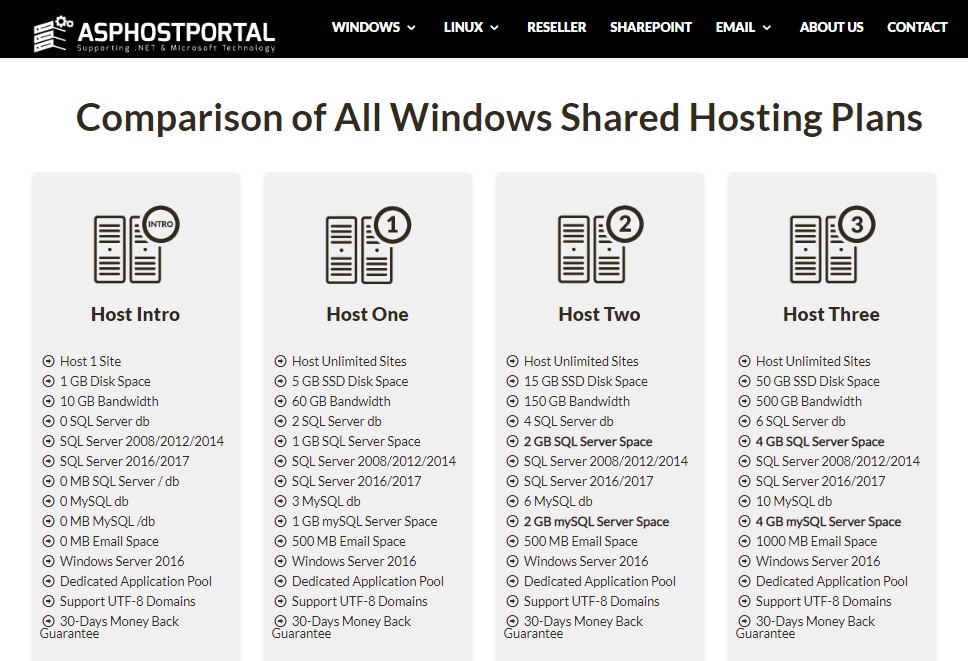Click the bullet icon next to 60 GB Bandwidth

point(280,401)
